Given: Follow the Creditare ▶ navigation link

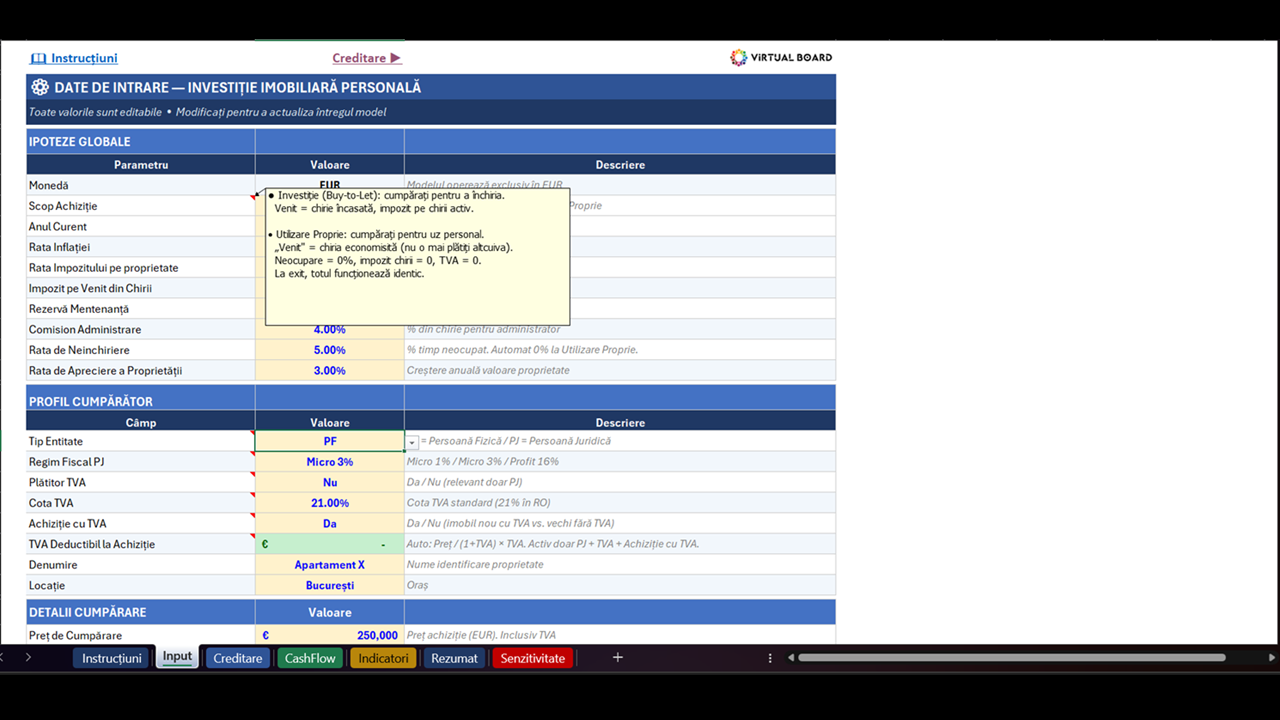Looking at the screenshot, I should click(x=367, y=58).
